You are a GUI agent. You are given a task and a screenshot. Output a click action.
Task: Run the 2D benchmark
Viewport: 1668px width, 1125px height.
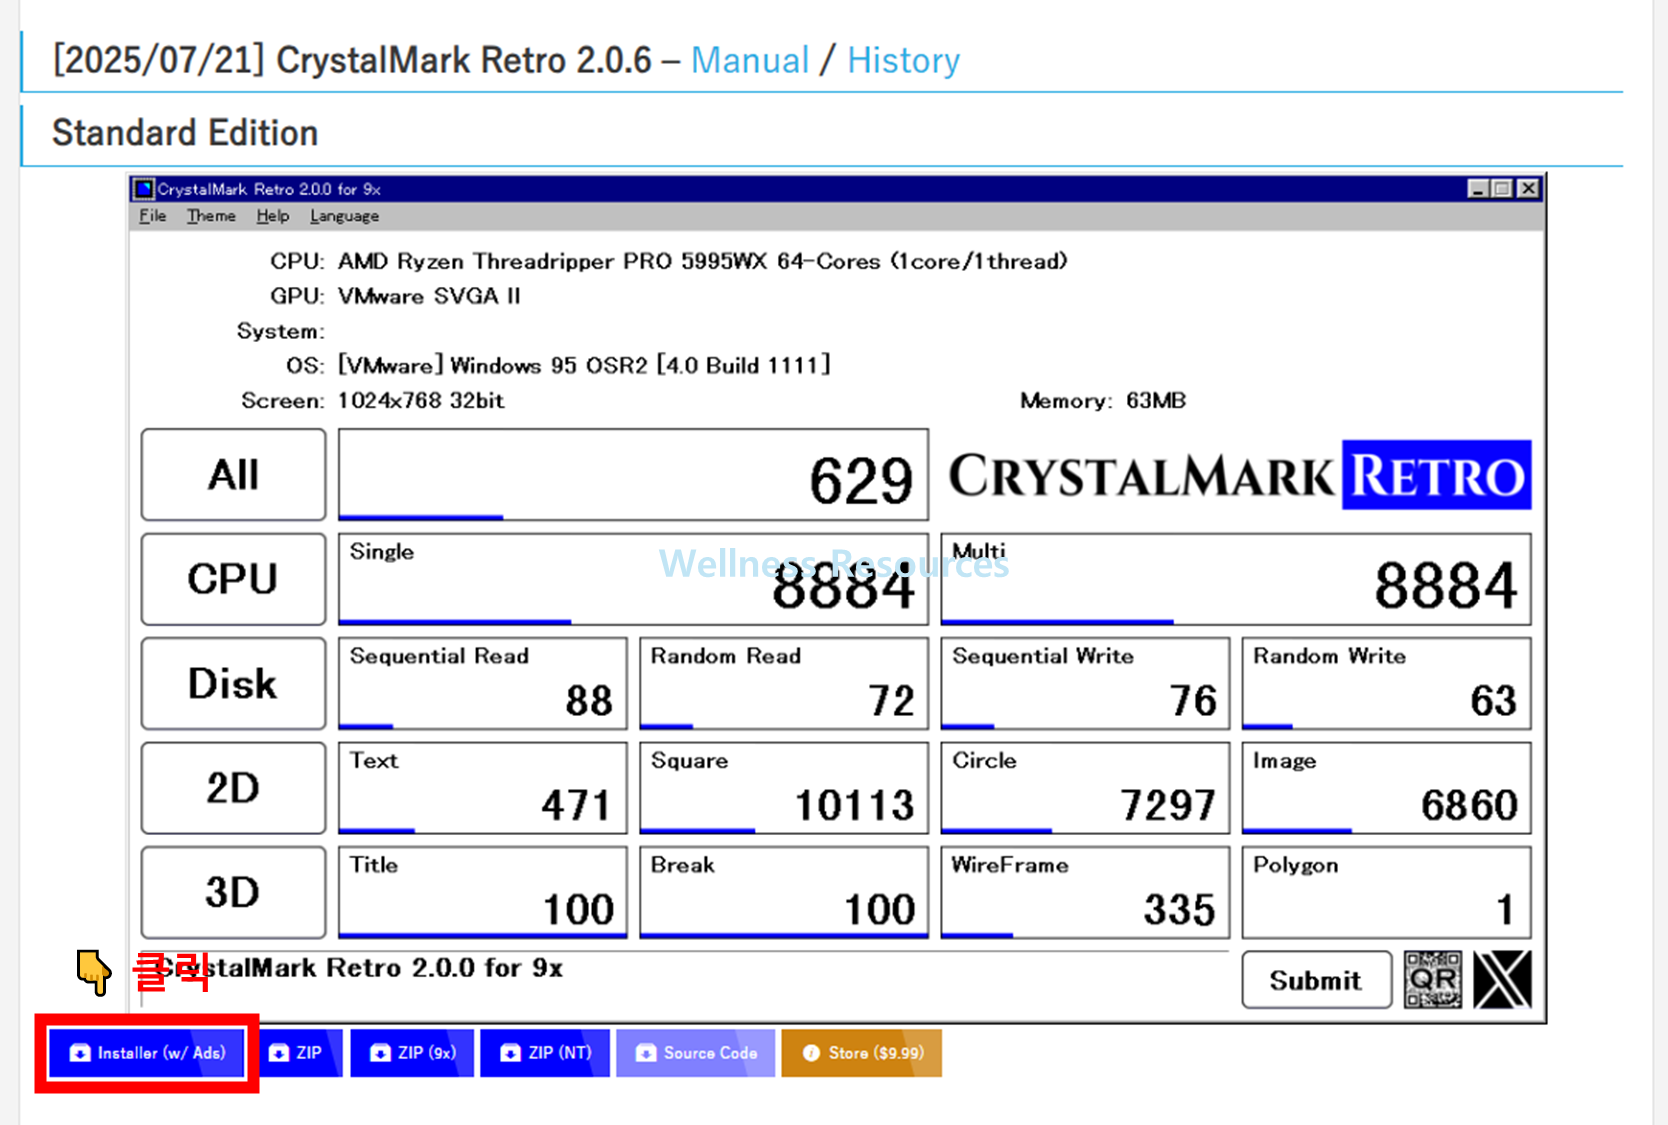[x=233, y=788]
